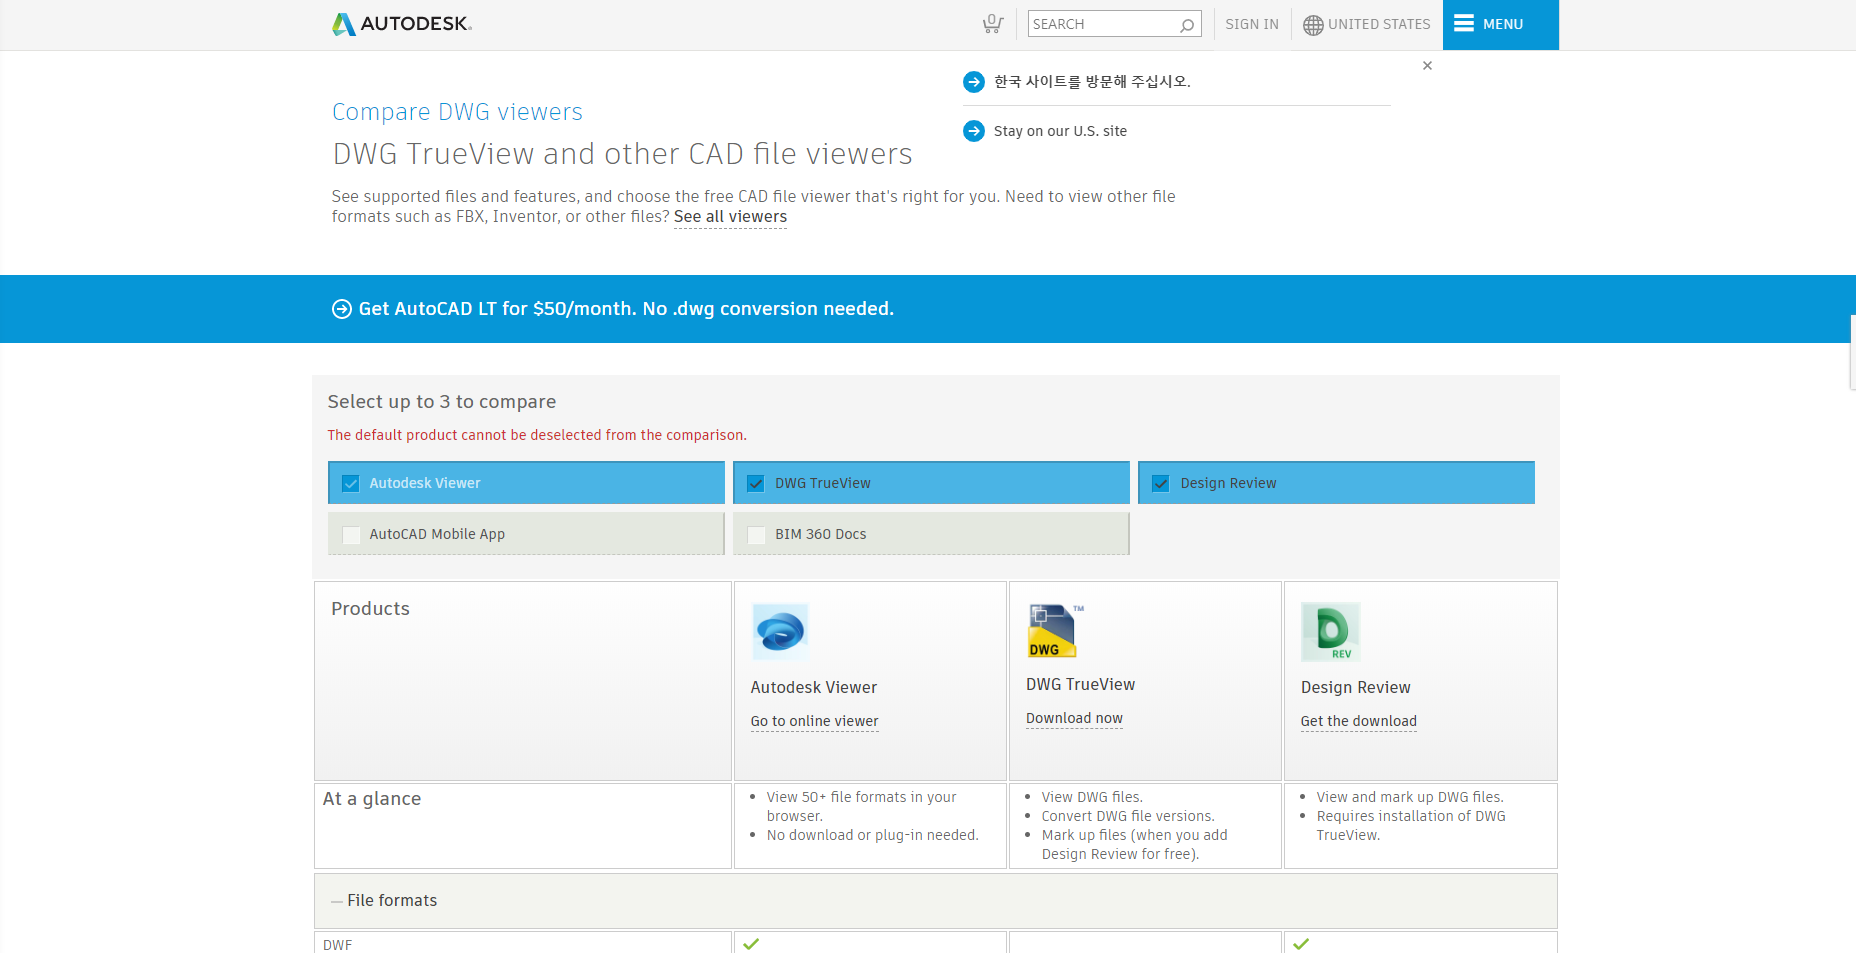Click the DWF checkmark under Autodesk Viewer

pos(751,944)
